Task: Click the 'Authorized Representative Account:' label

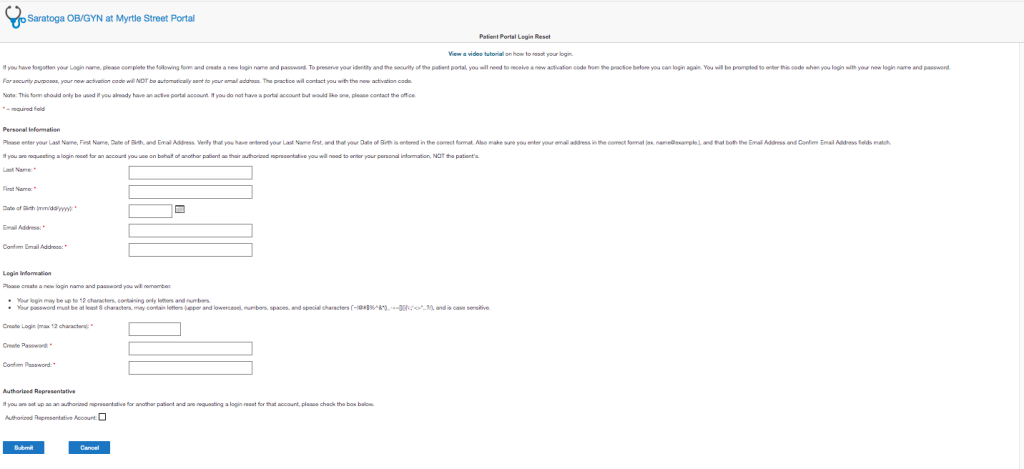Action: (x=51, y=417)
